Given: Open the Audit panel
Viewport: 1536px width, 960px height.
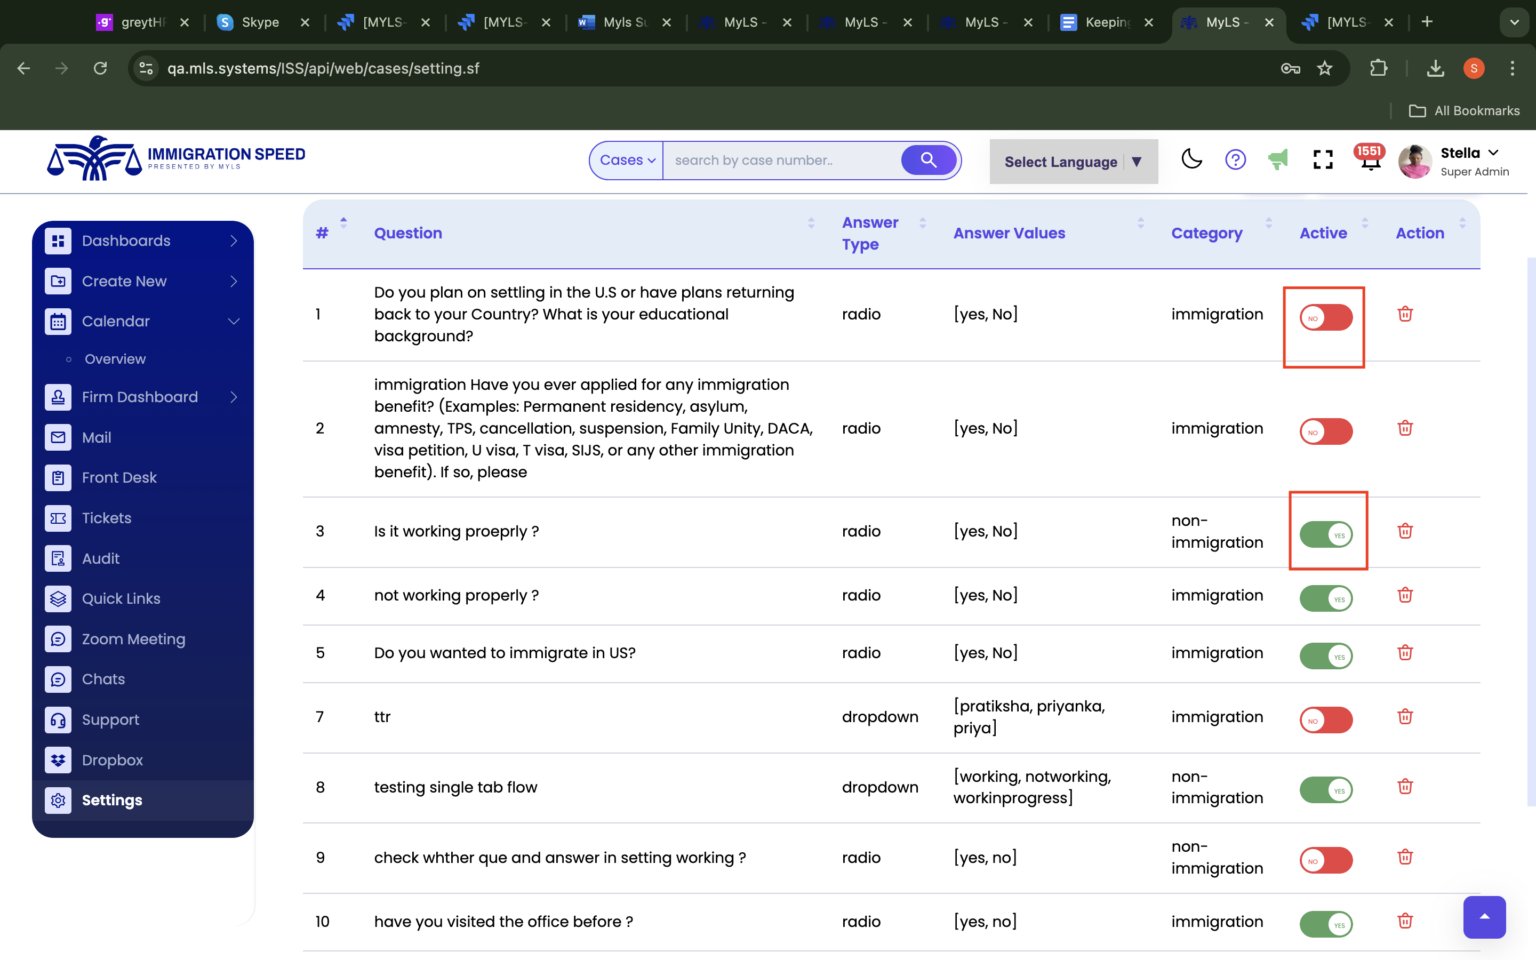Looking at the screenshot, I should [100, 558].
